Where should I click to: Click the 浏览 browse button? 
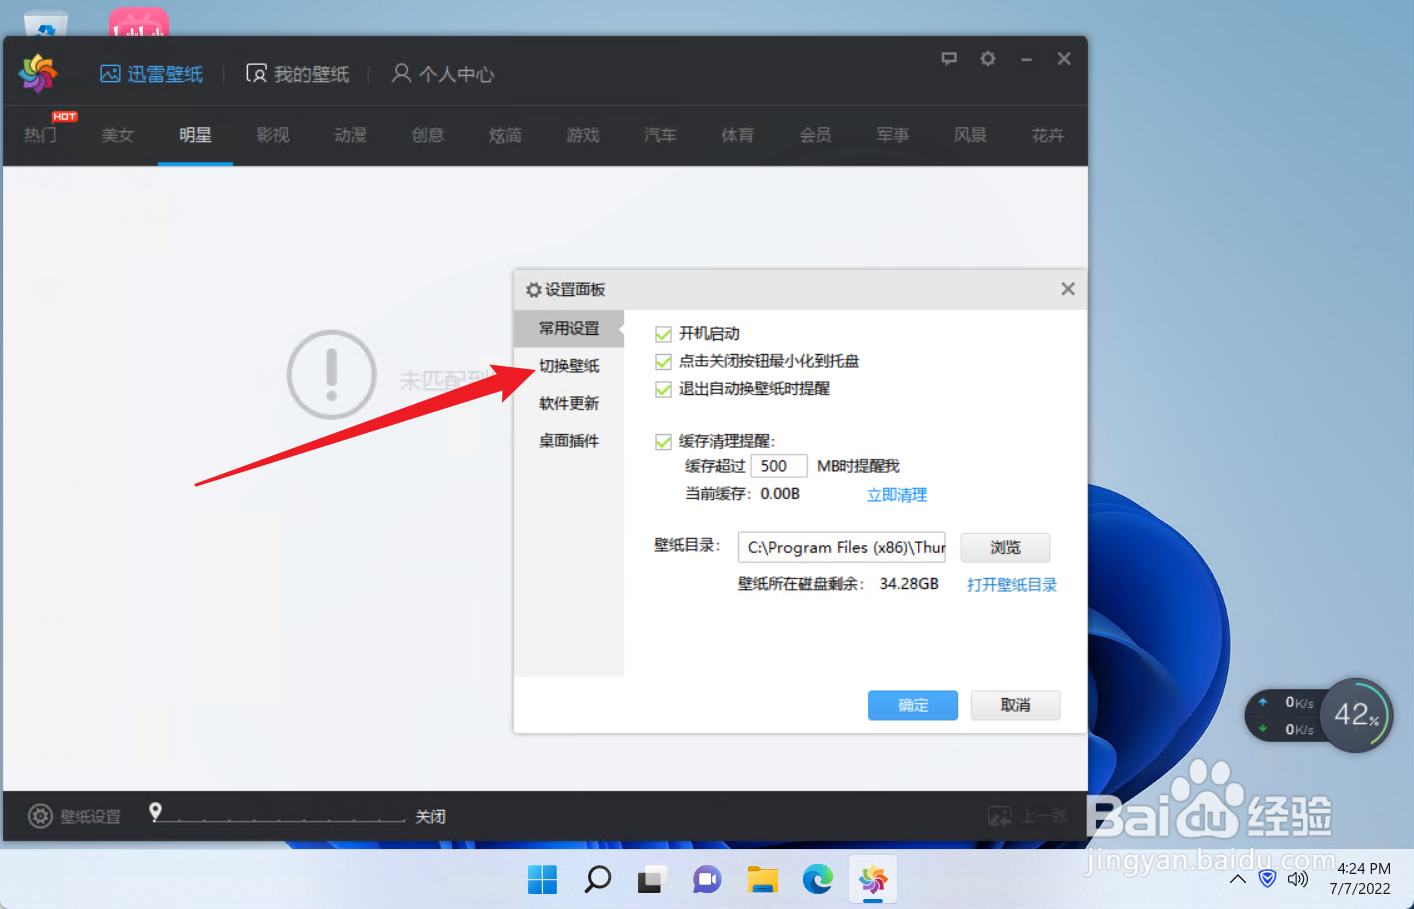1005,547
